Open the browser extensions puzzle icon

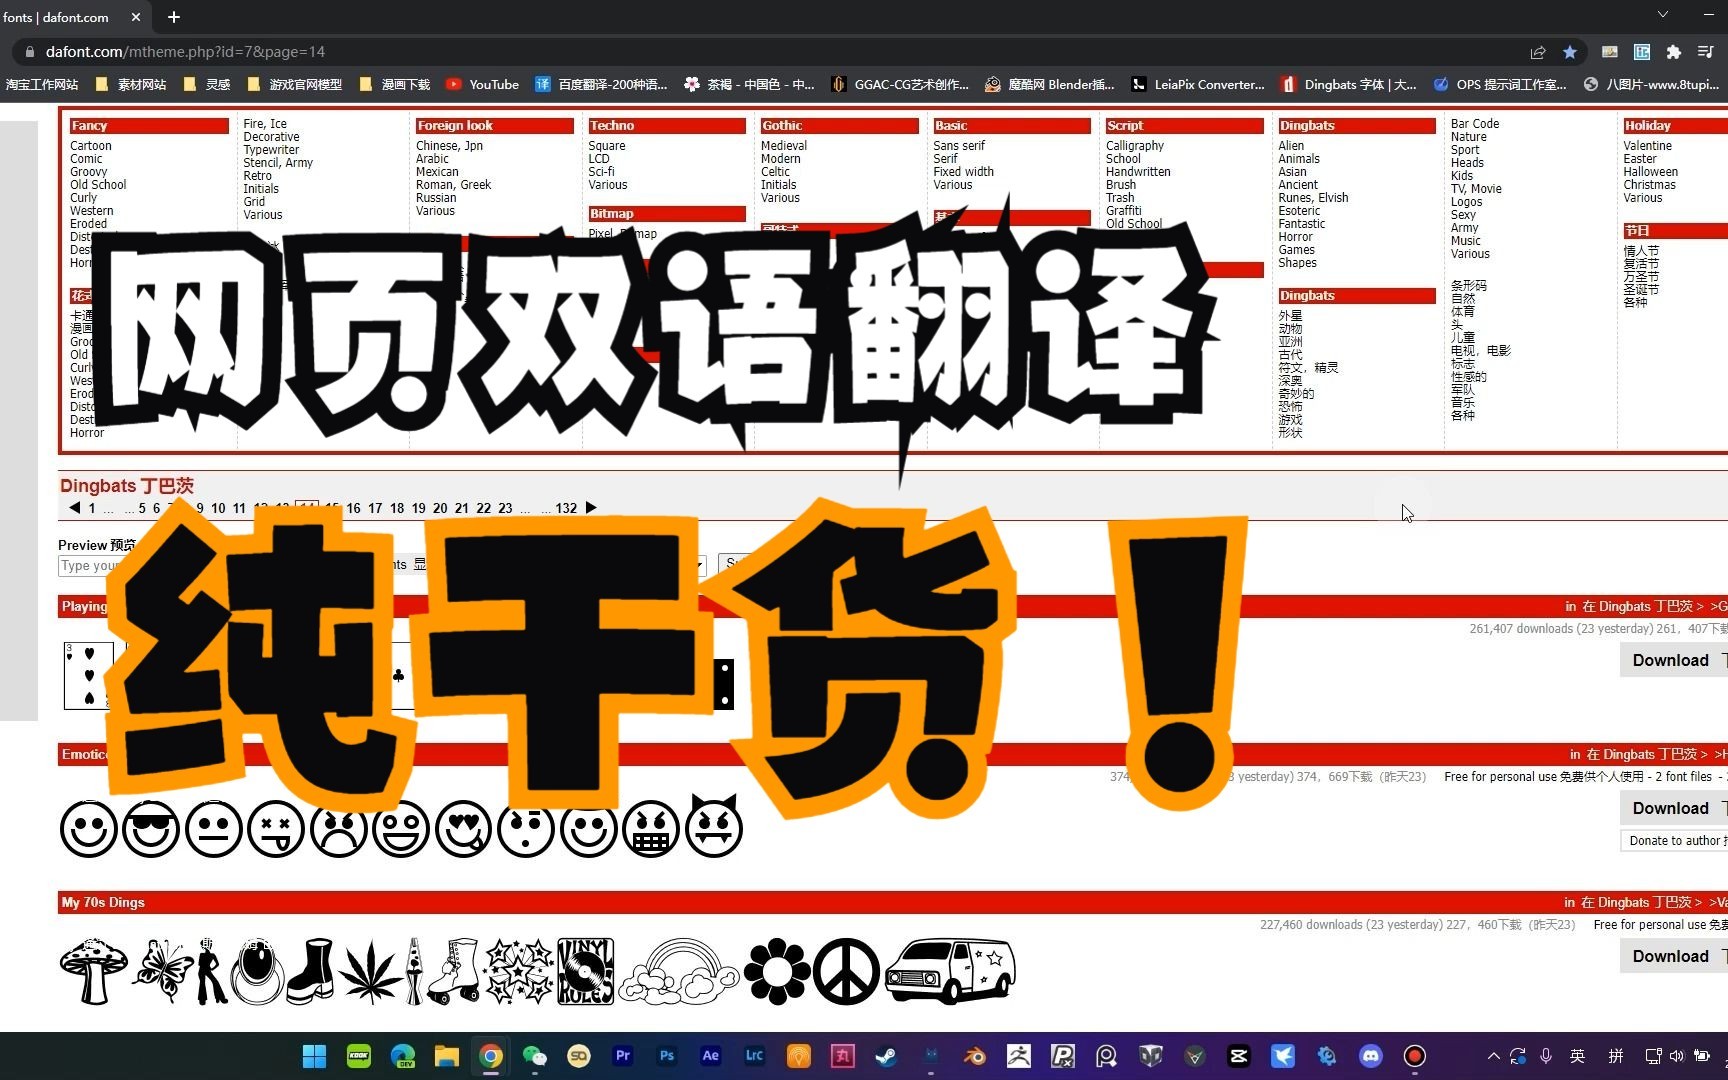point(1675,51)
